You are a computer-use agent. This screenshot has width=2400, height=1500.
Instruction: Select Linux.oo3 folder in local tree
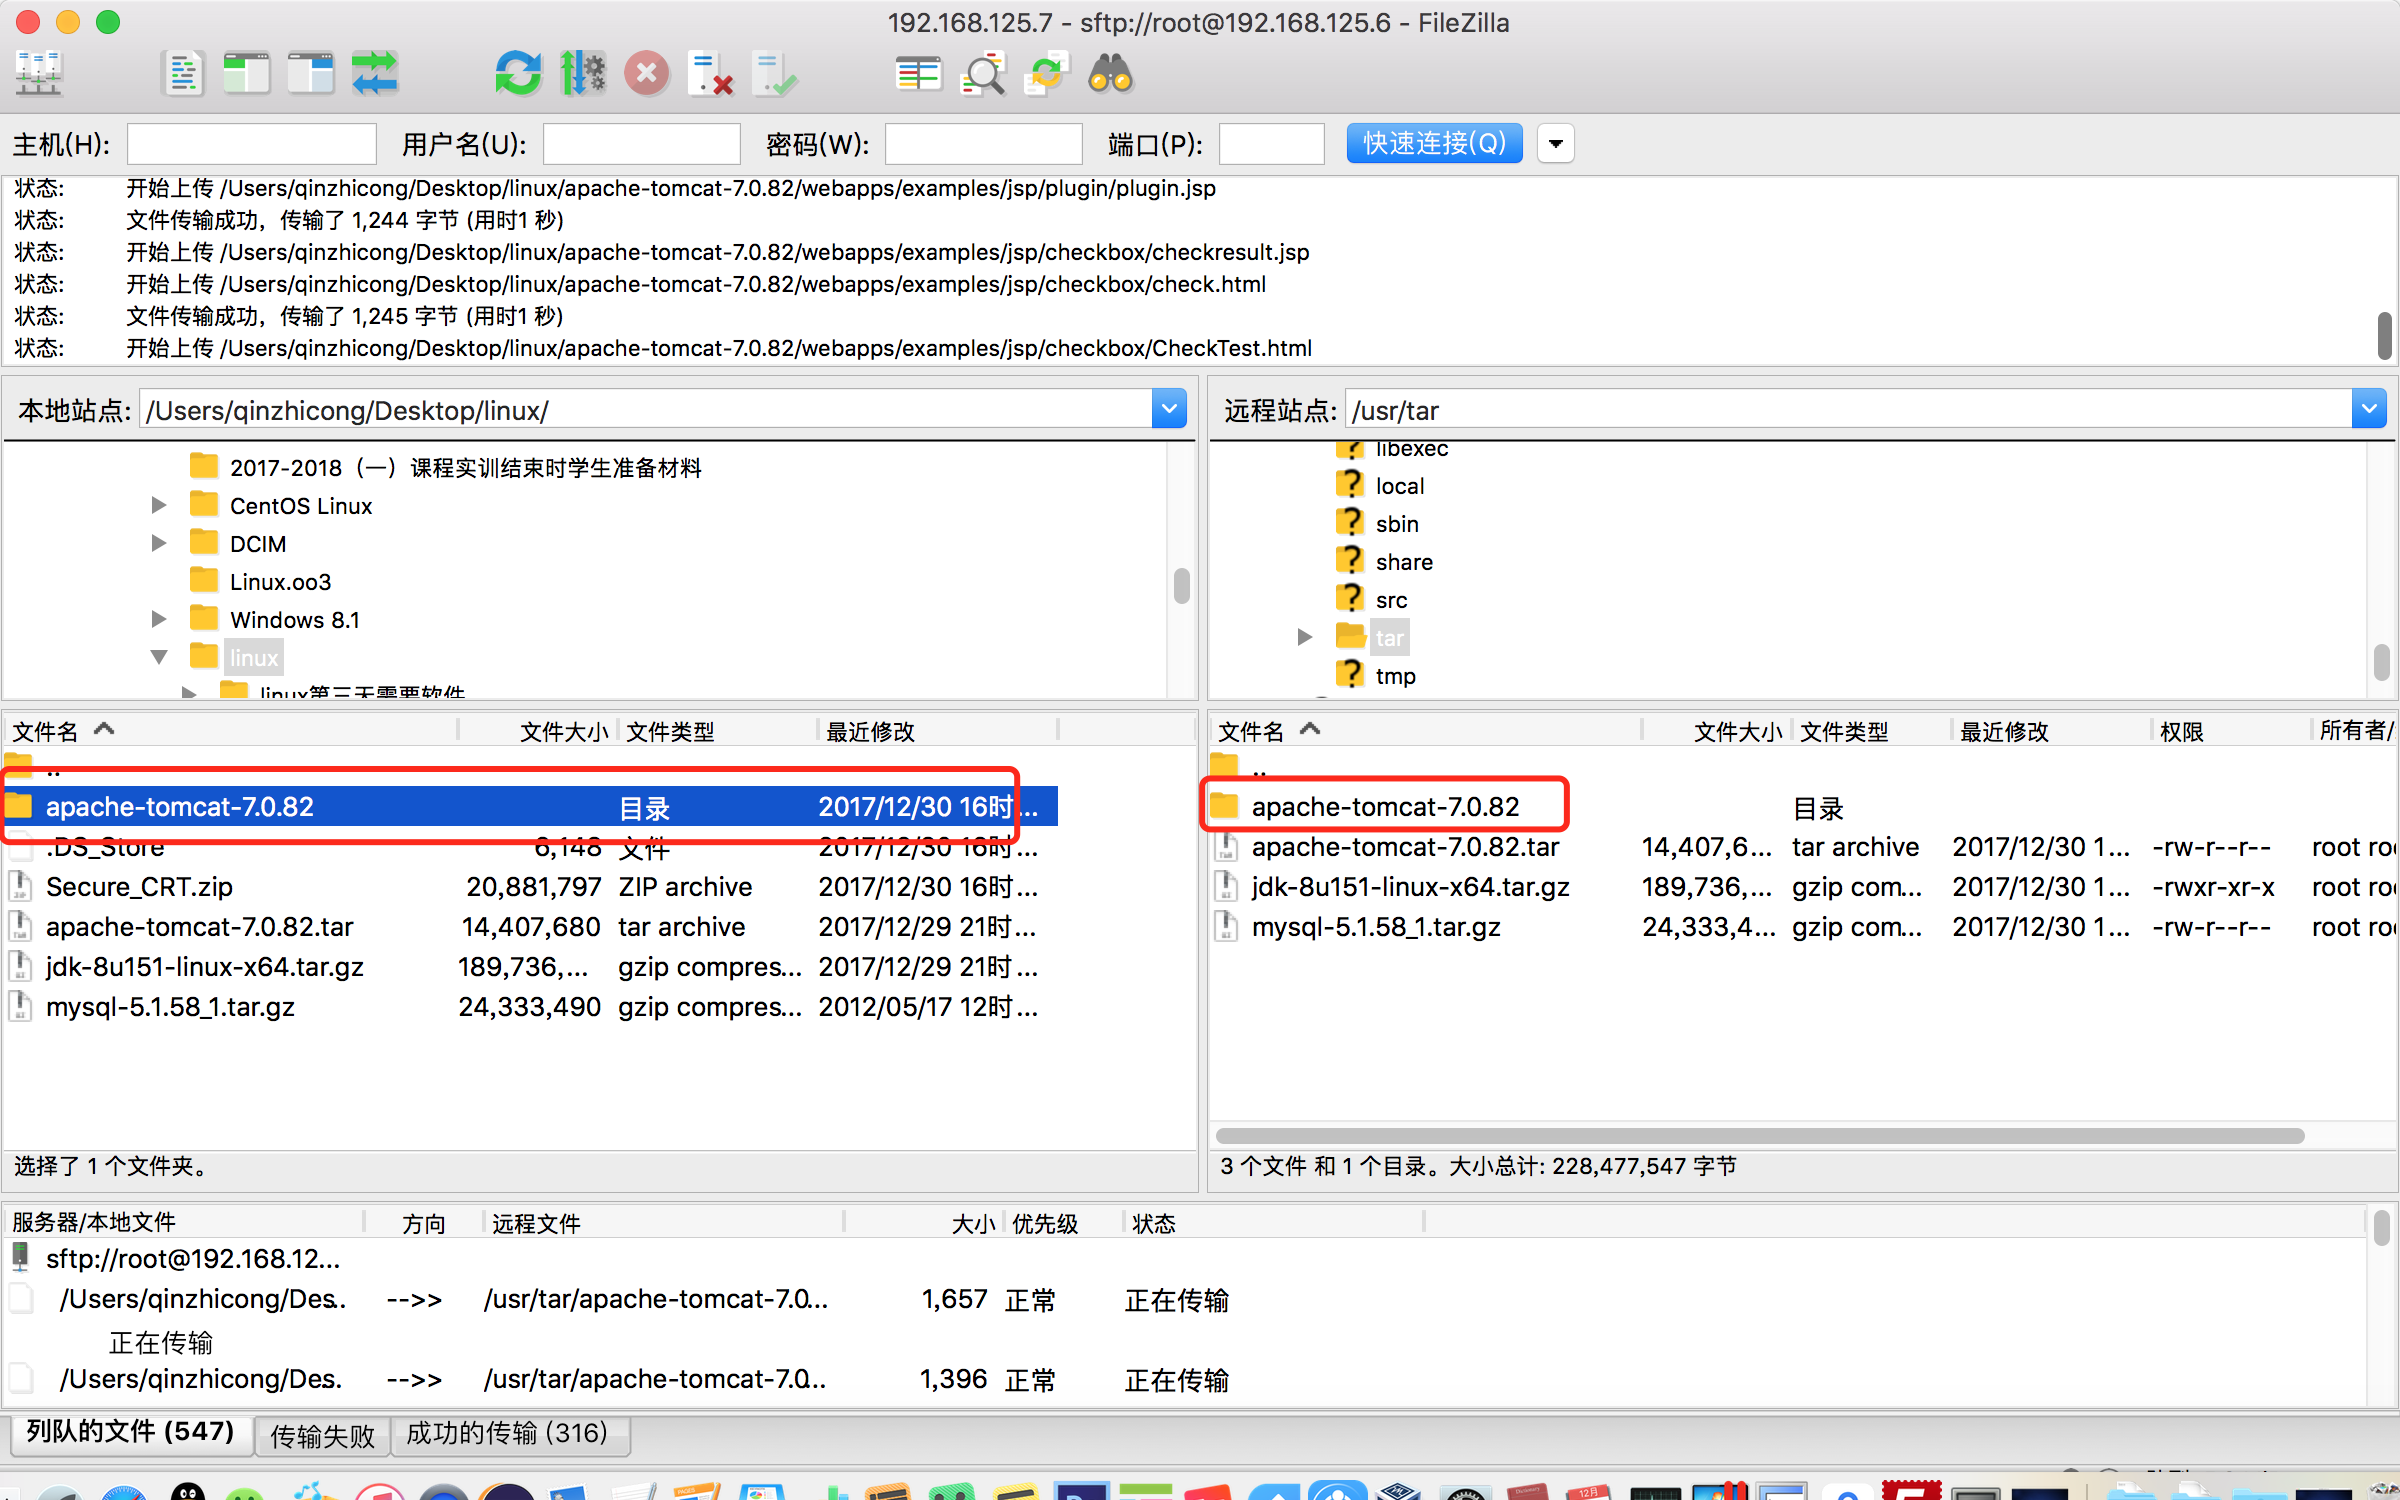click(280, 582)
